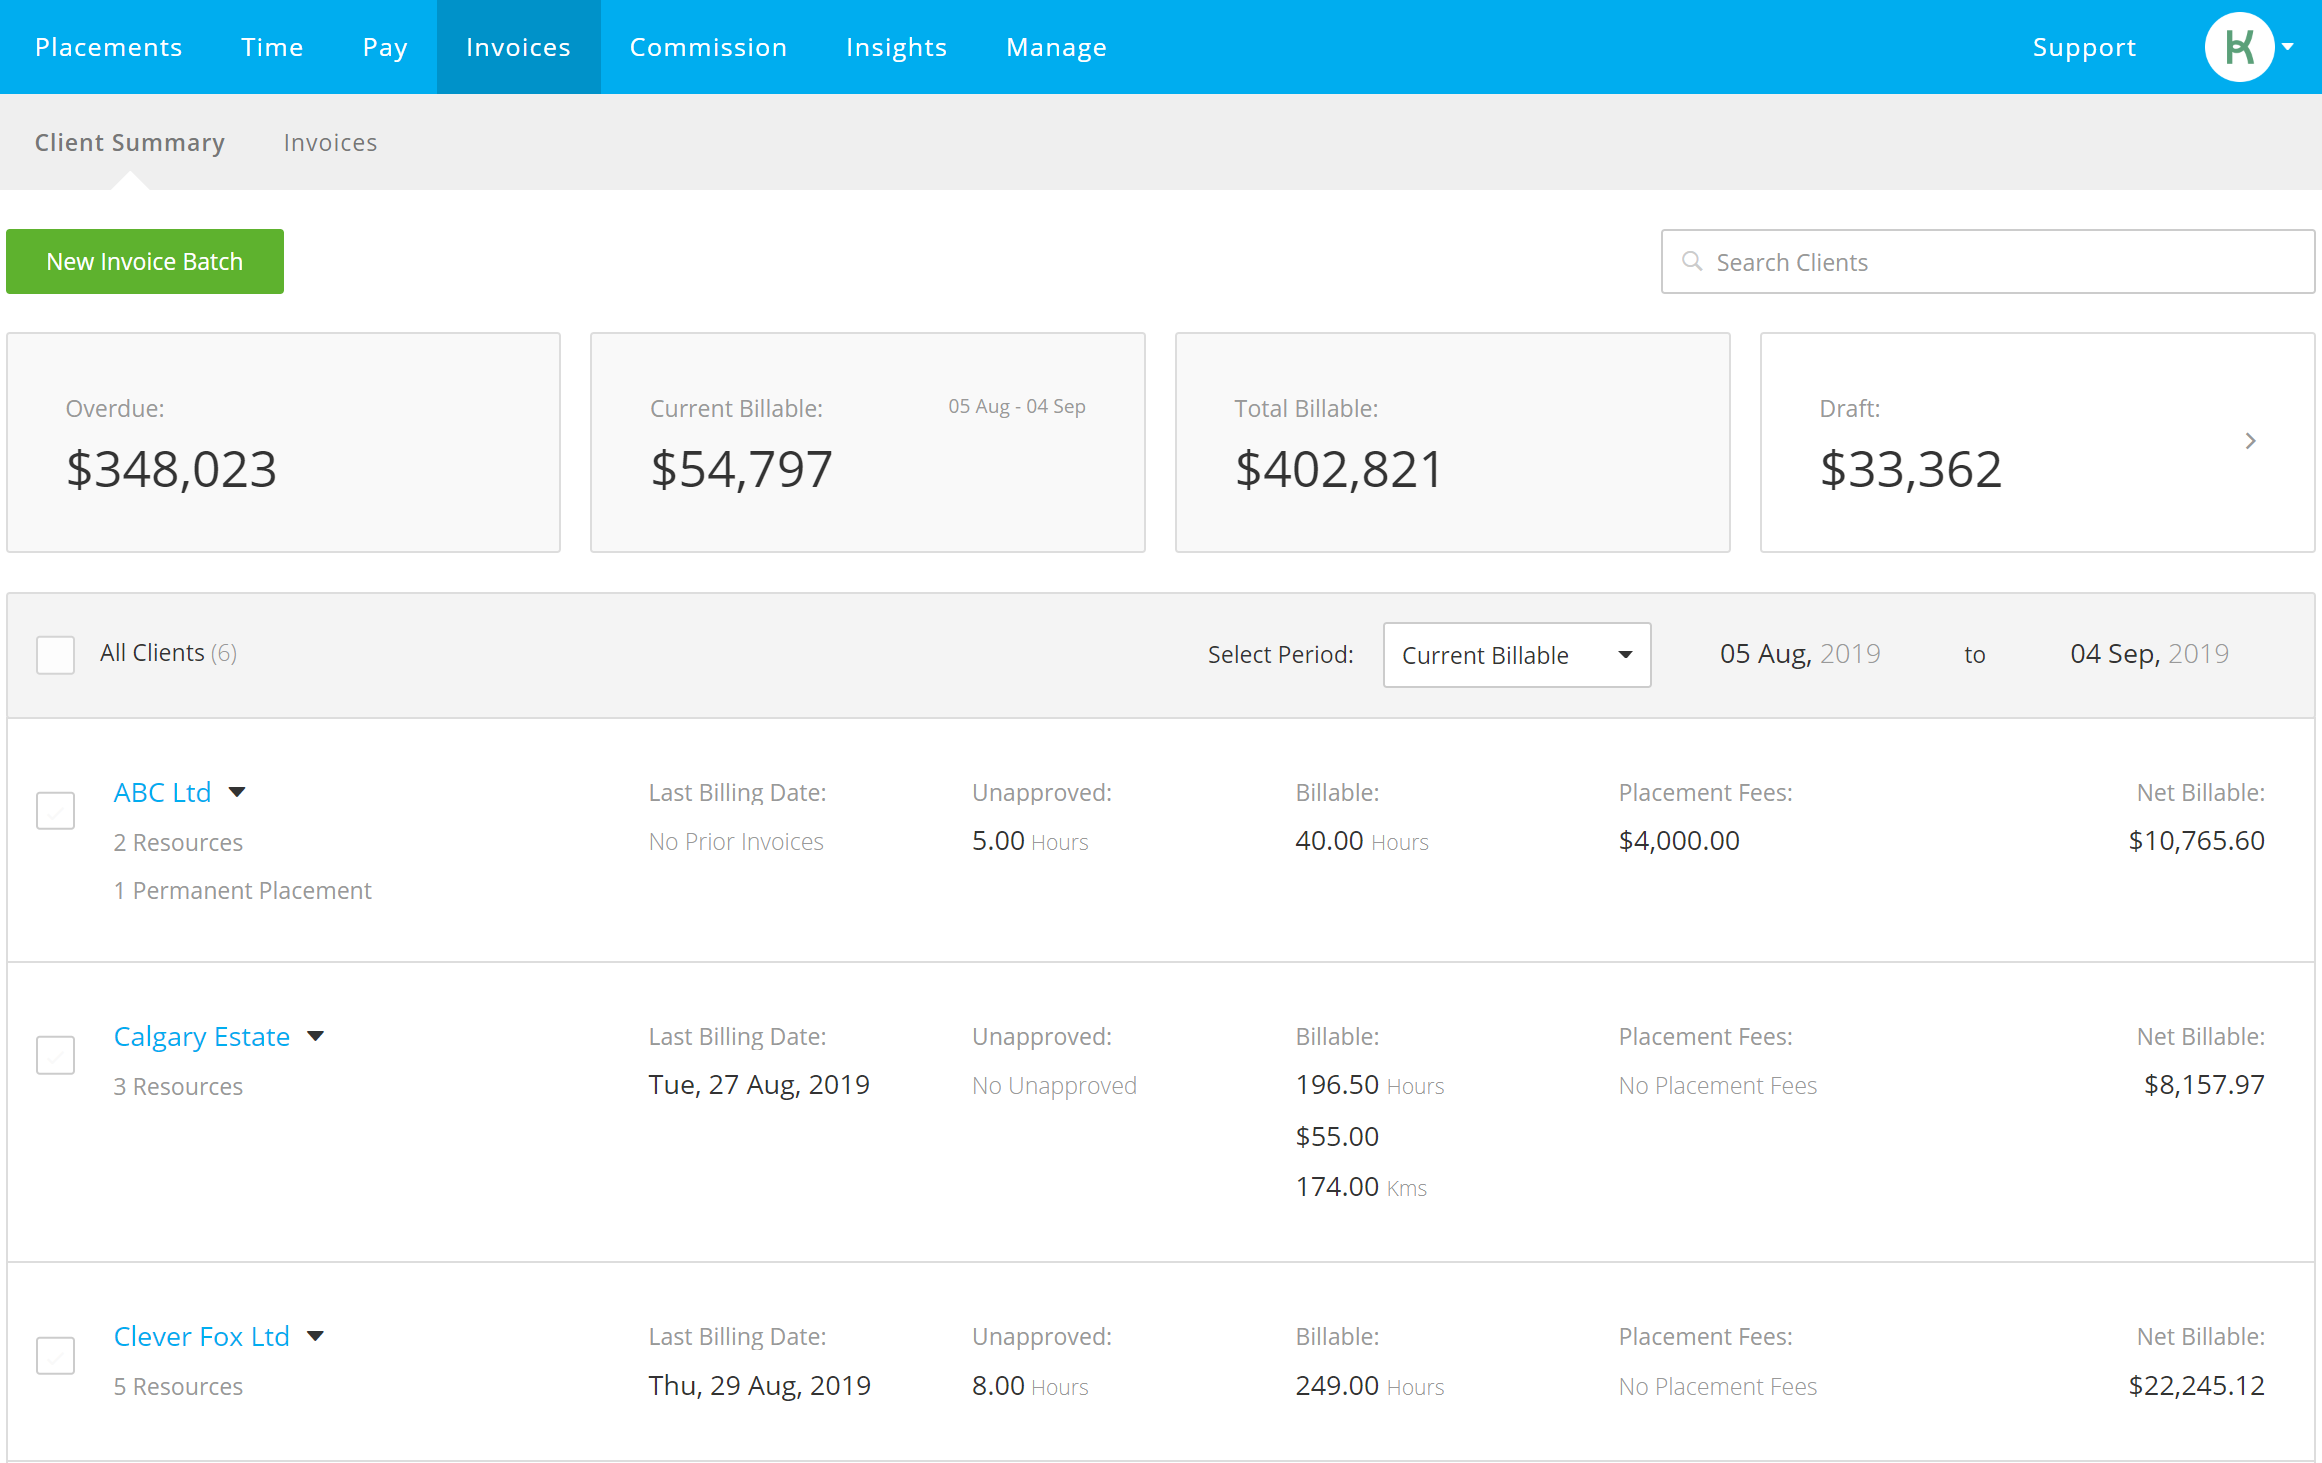Expand the Clever Fox Ltd dropdown arrow

click(x=316, y=1336)
